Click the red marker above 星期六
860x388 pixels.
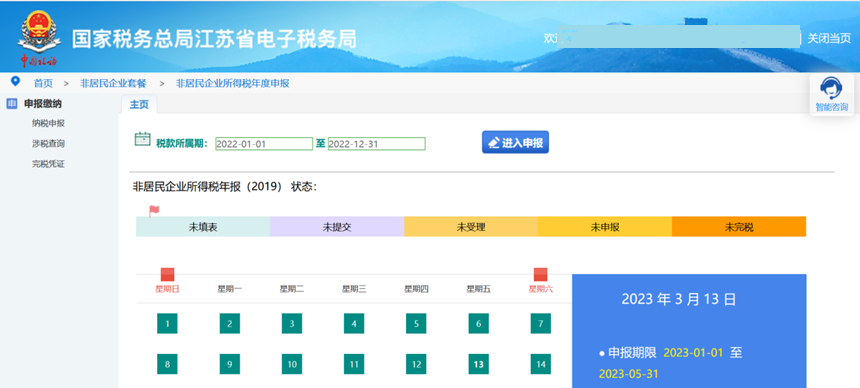[x=540, y=274]
